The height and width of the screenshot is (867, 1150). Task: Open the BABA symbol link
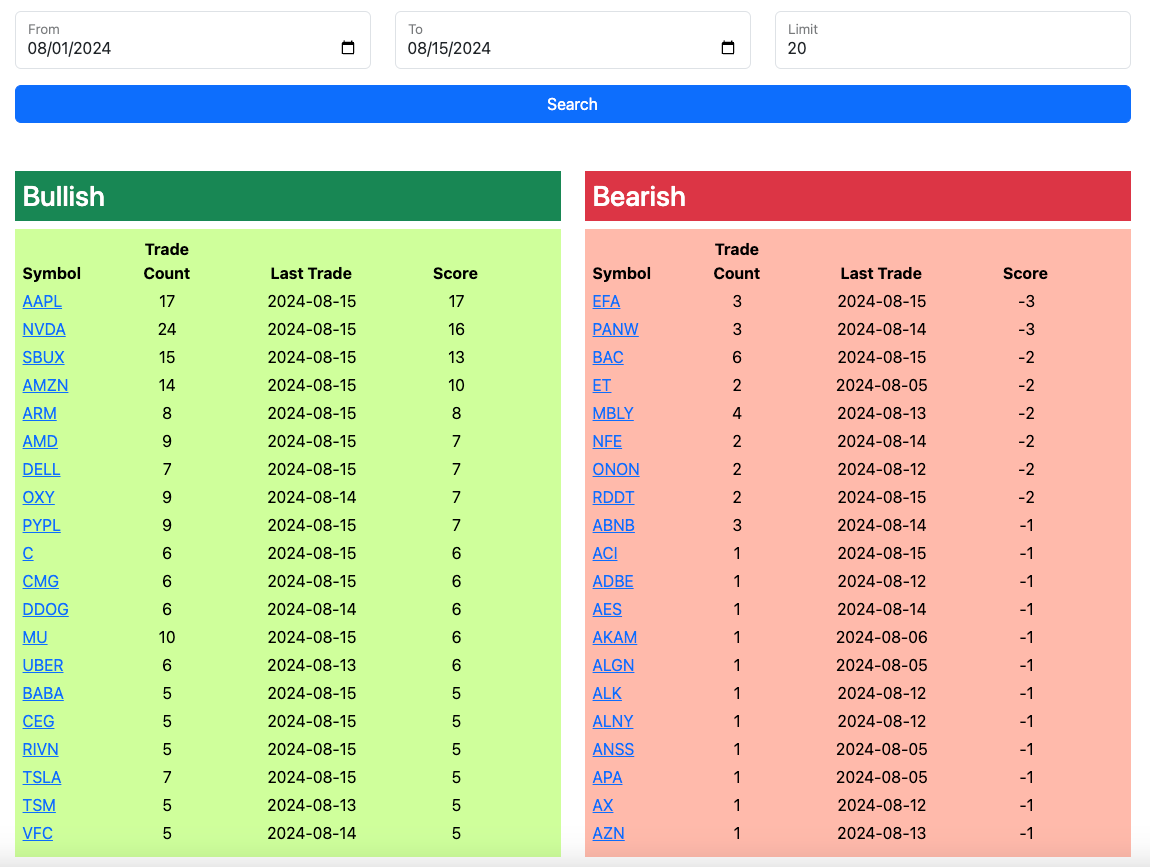(43, 693)
